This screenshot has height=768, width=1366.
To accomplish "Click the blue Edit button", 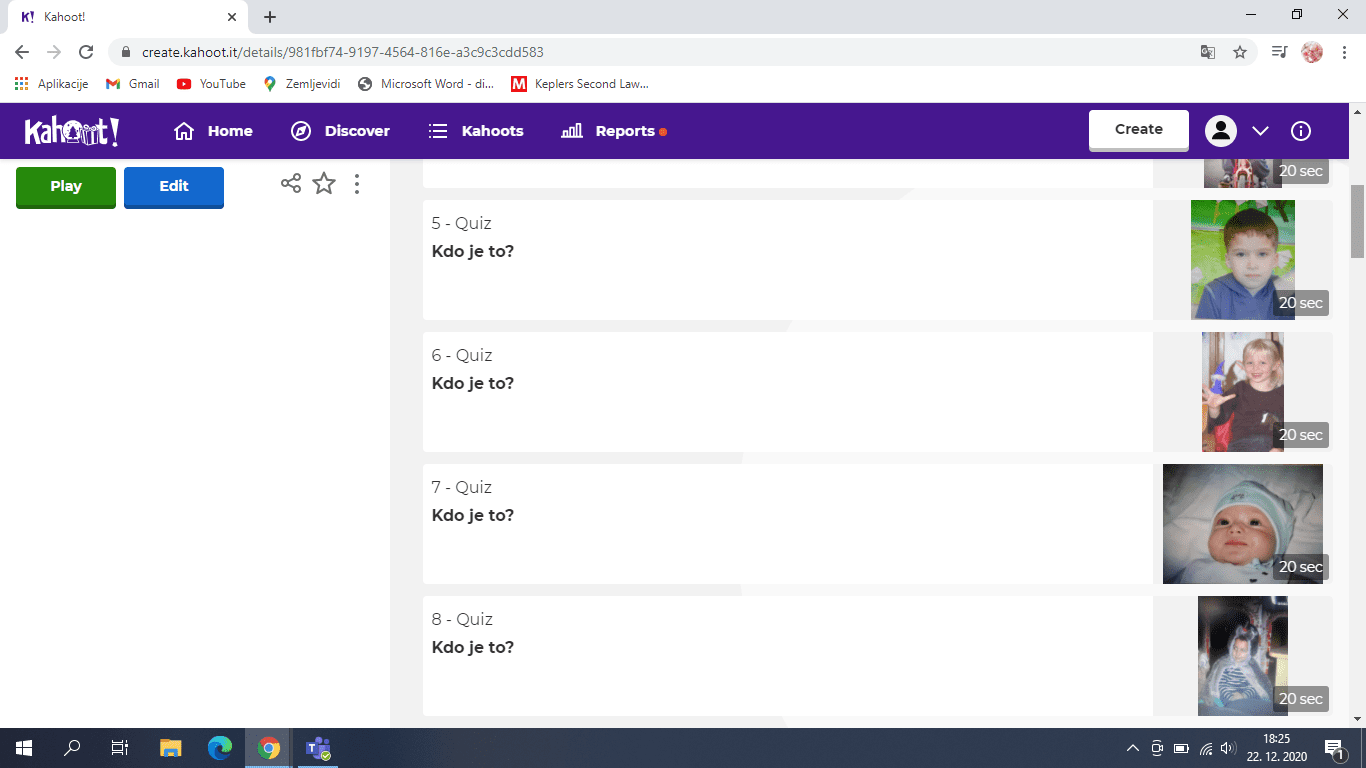I will tap(174, 187).
